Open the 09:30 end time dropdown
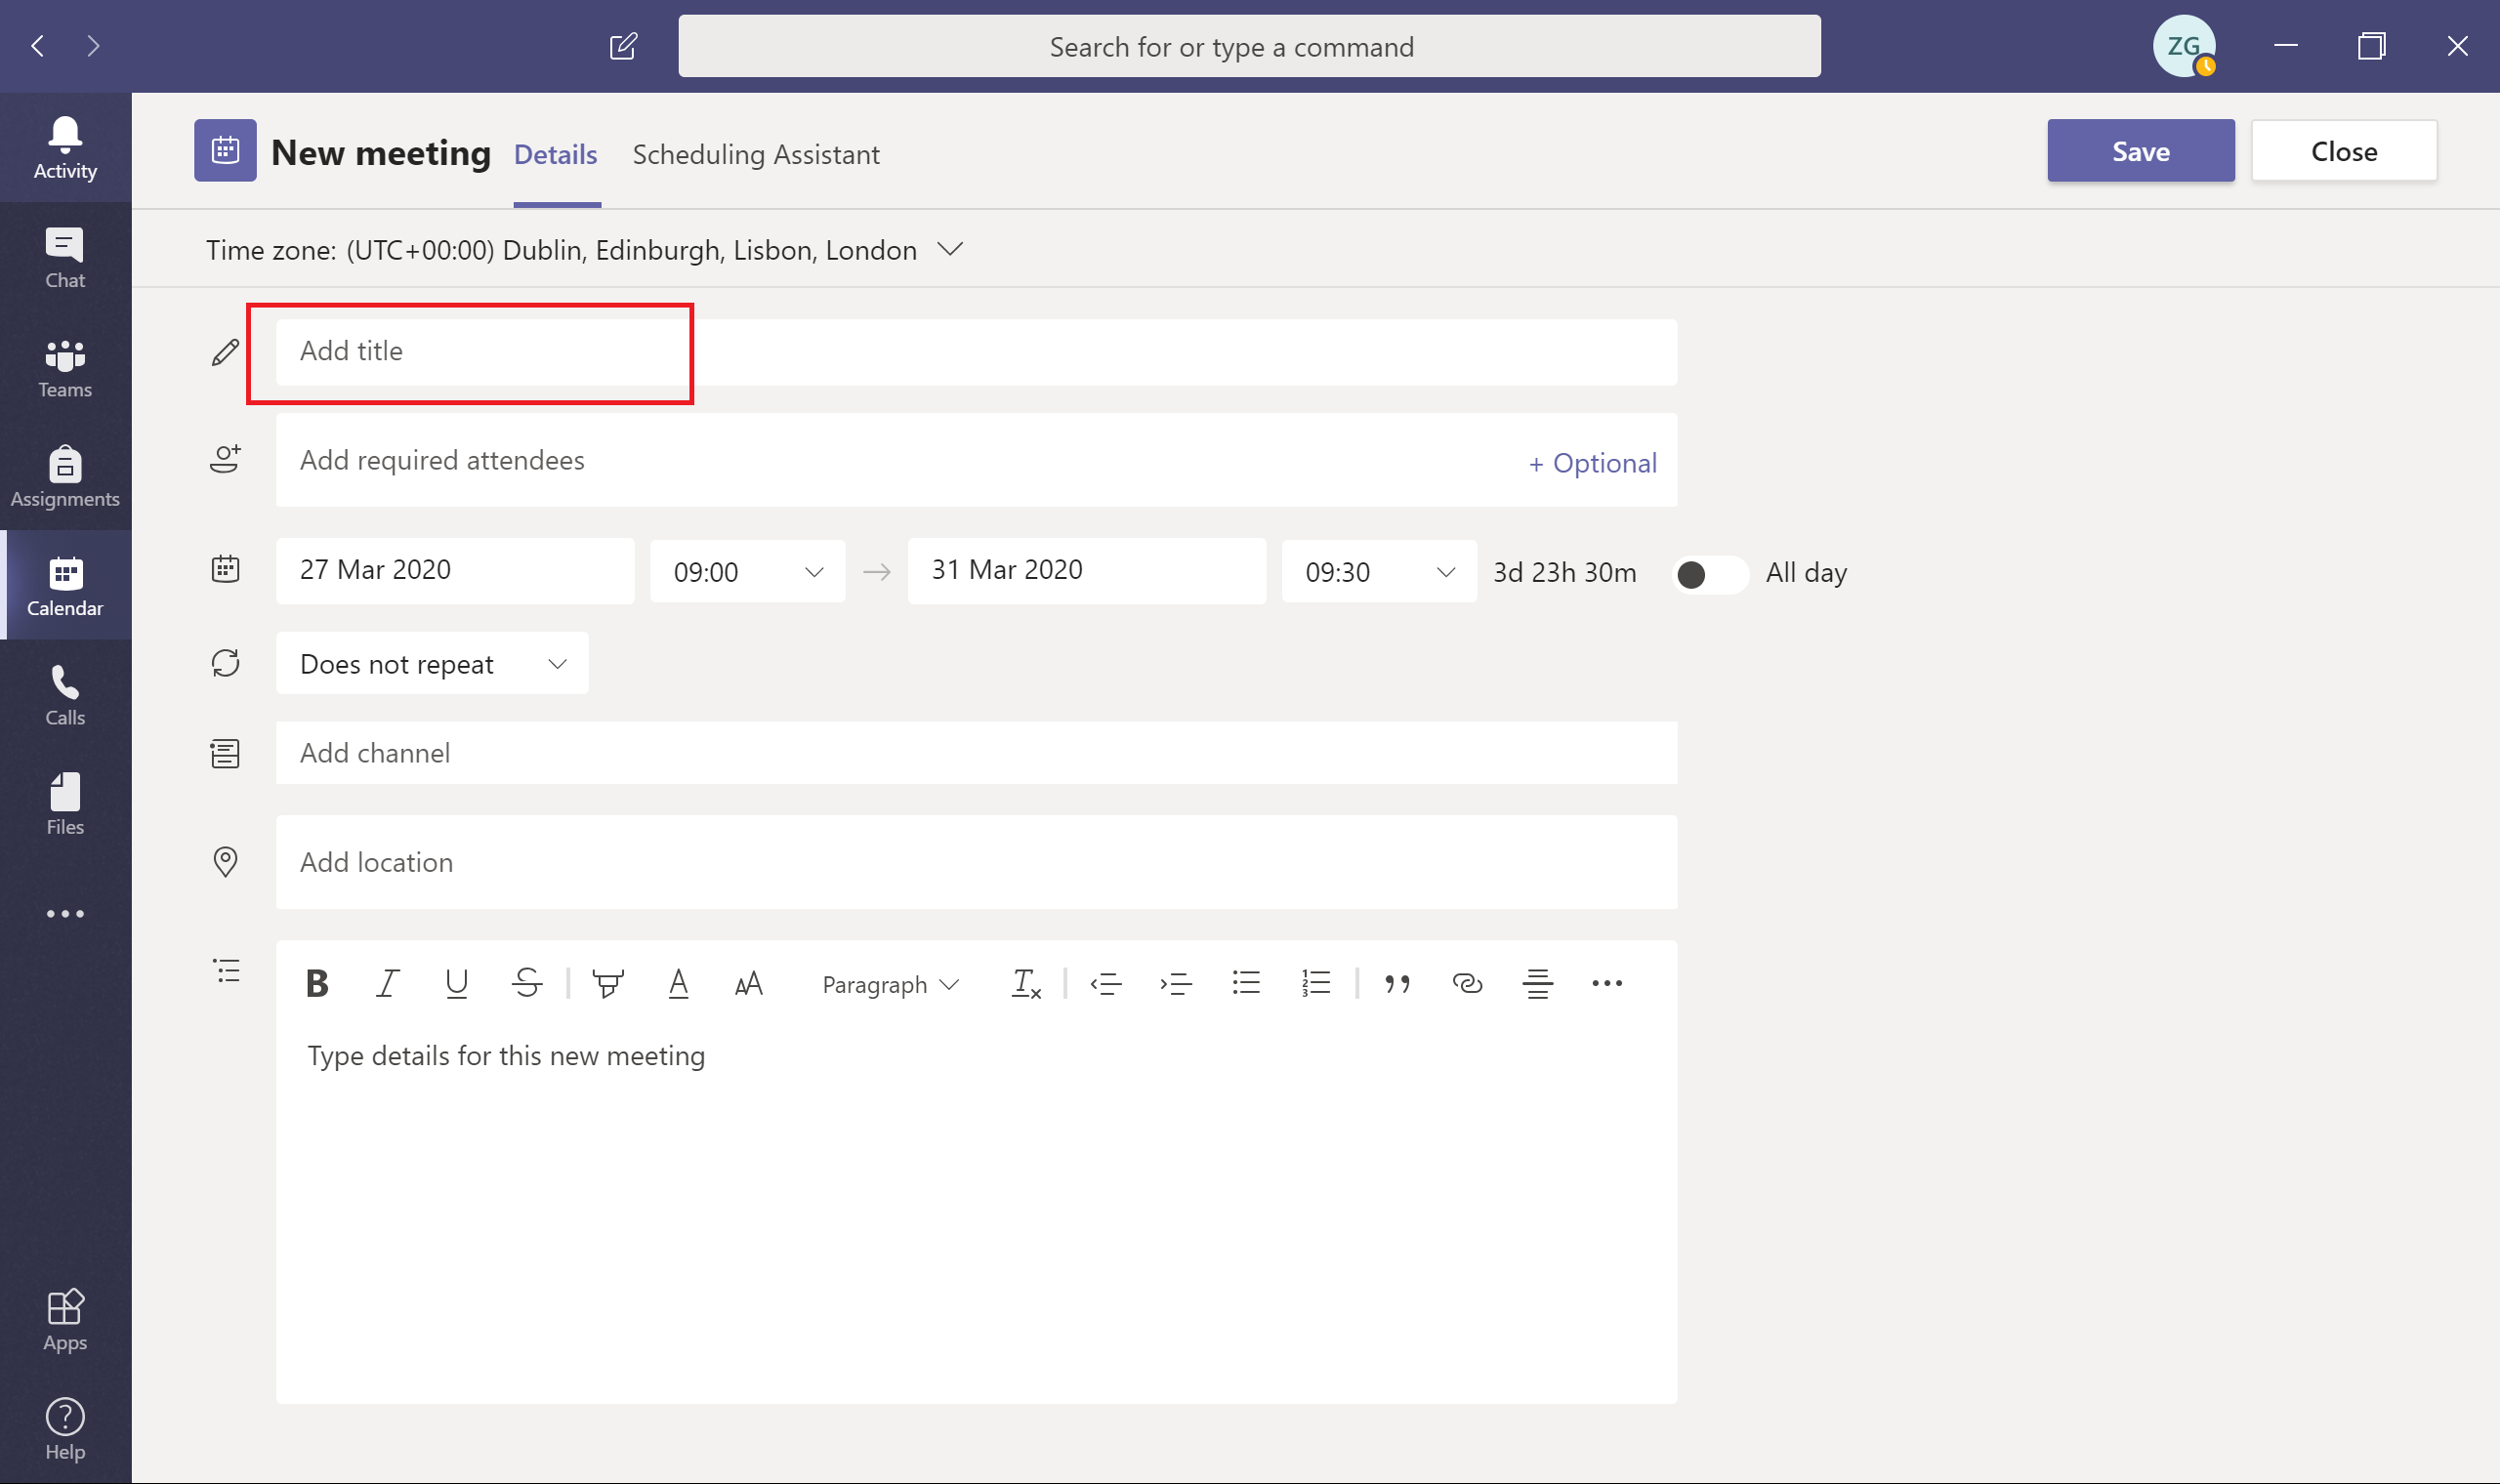Viewport: 2500px width, 1484px height. tap(1379, 572)
